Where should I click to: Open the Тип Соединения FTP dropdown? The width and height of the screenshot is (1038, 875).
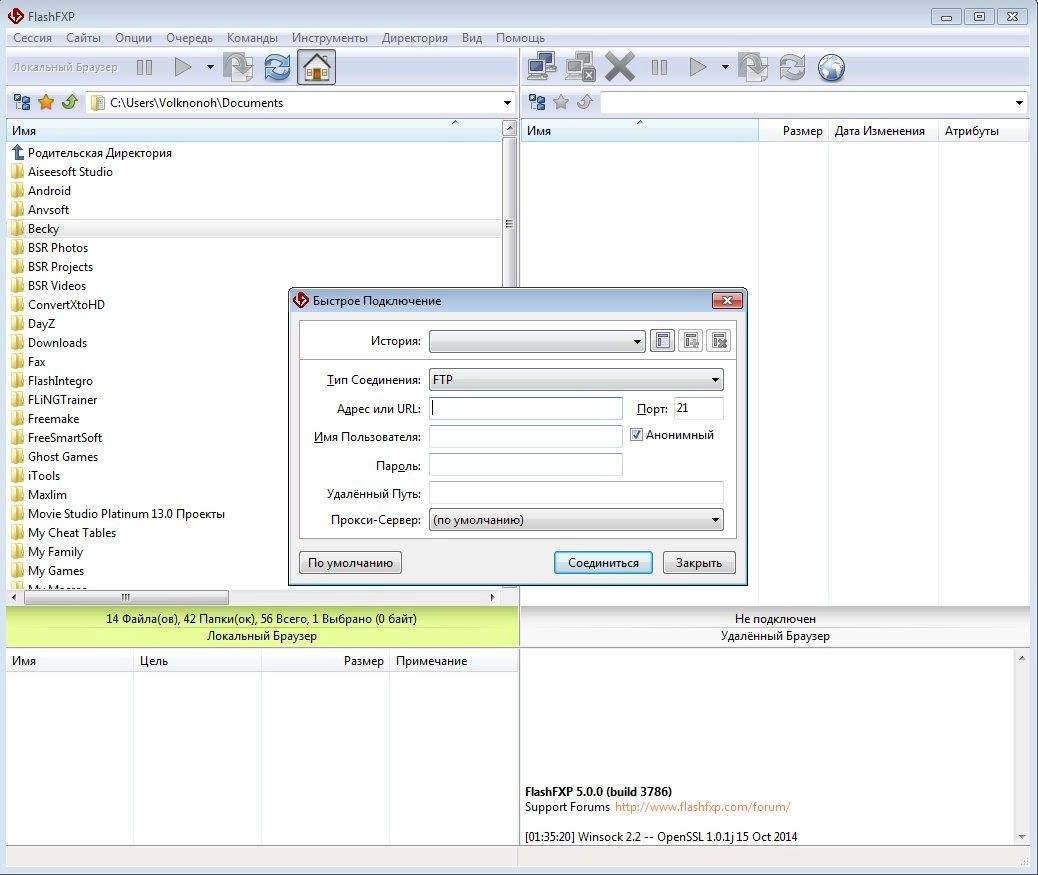(576, 380)
